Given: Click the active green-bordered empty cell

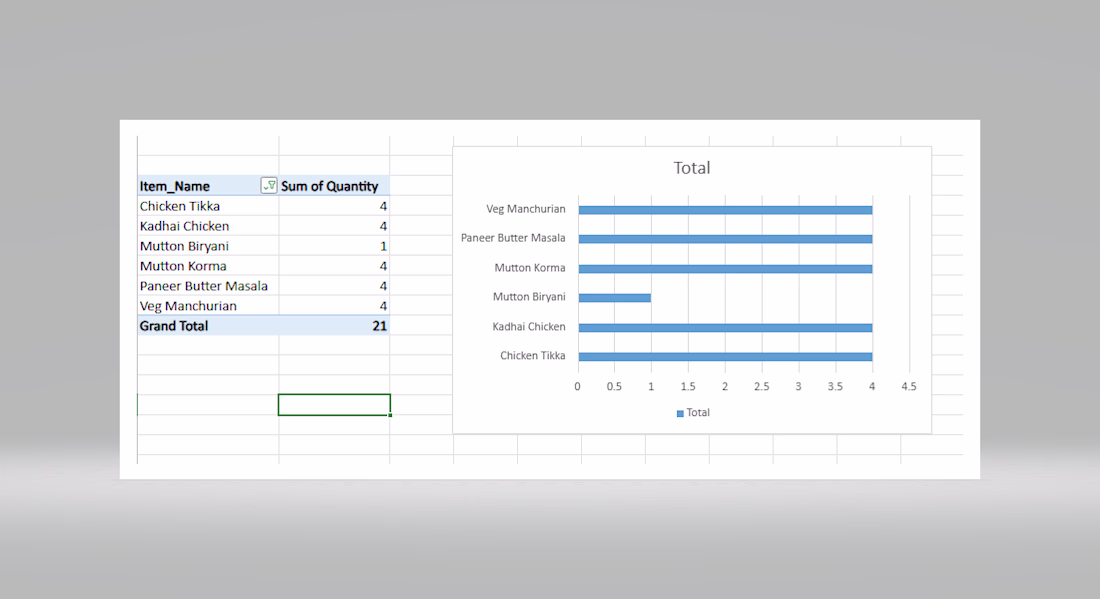Looking at the screenshot, I should (334, 405).
